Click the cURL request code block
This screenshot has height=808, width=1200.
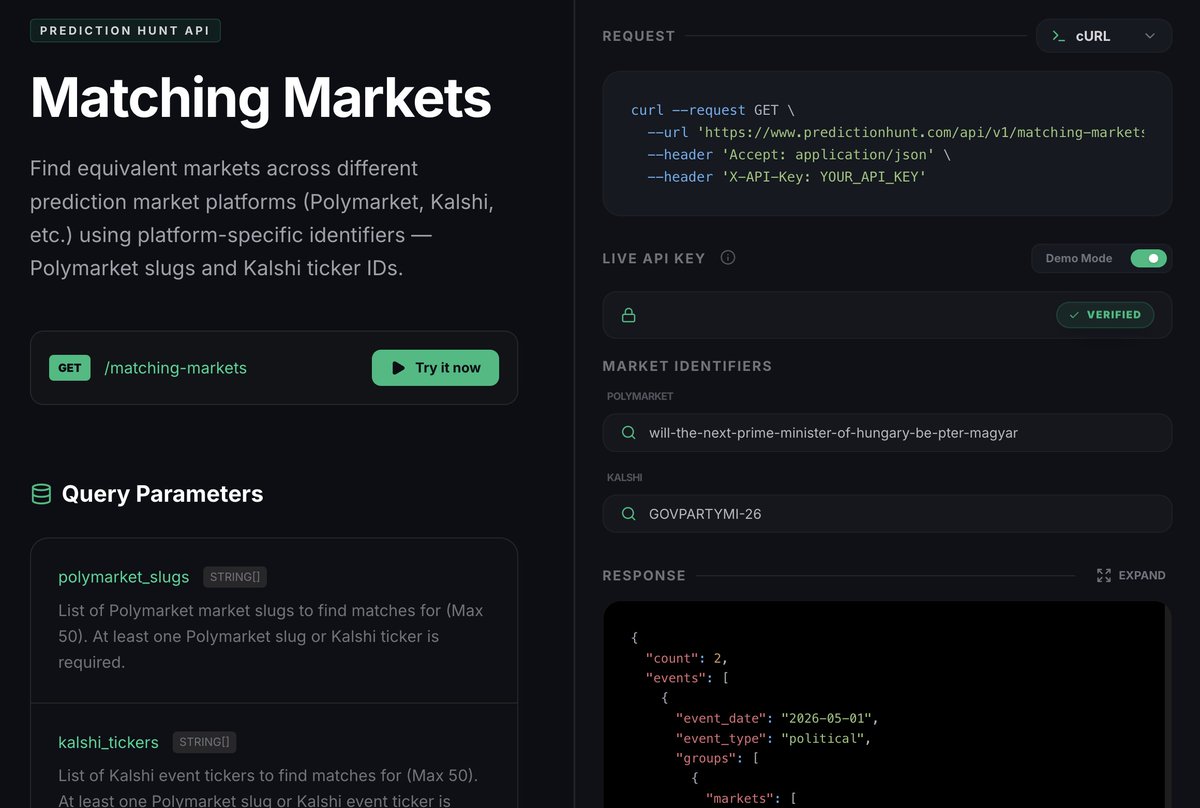[x=887, y=143]
